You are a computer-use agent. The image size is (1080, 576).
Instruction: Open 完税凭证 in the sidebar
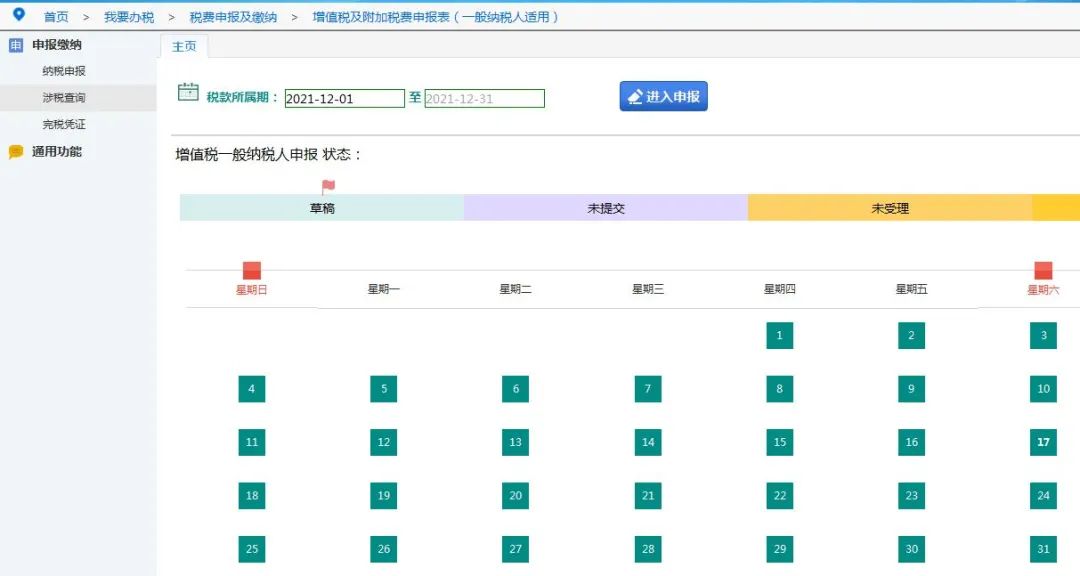tap(64, 125)
